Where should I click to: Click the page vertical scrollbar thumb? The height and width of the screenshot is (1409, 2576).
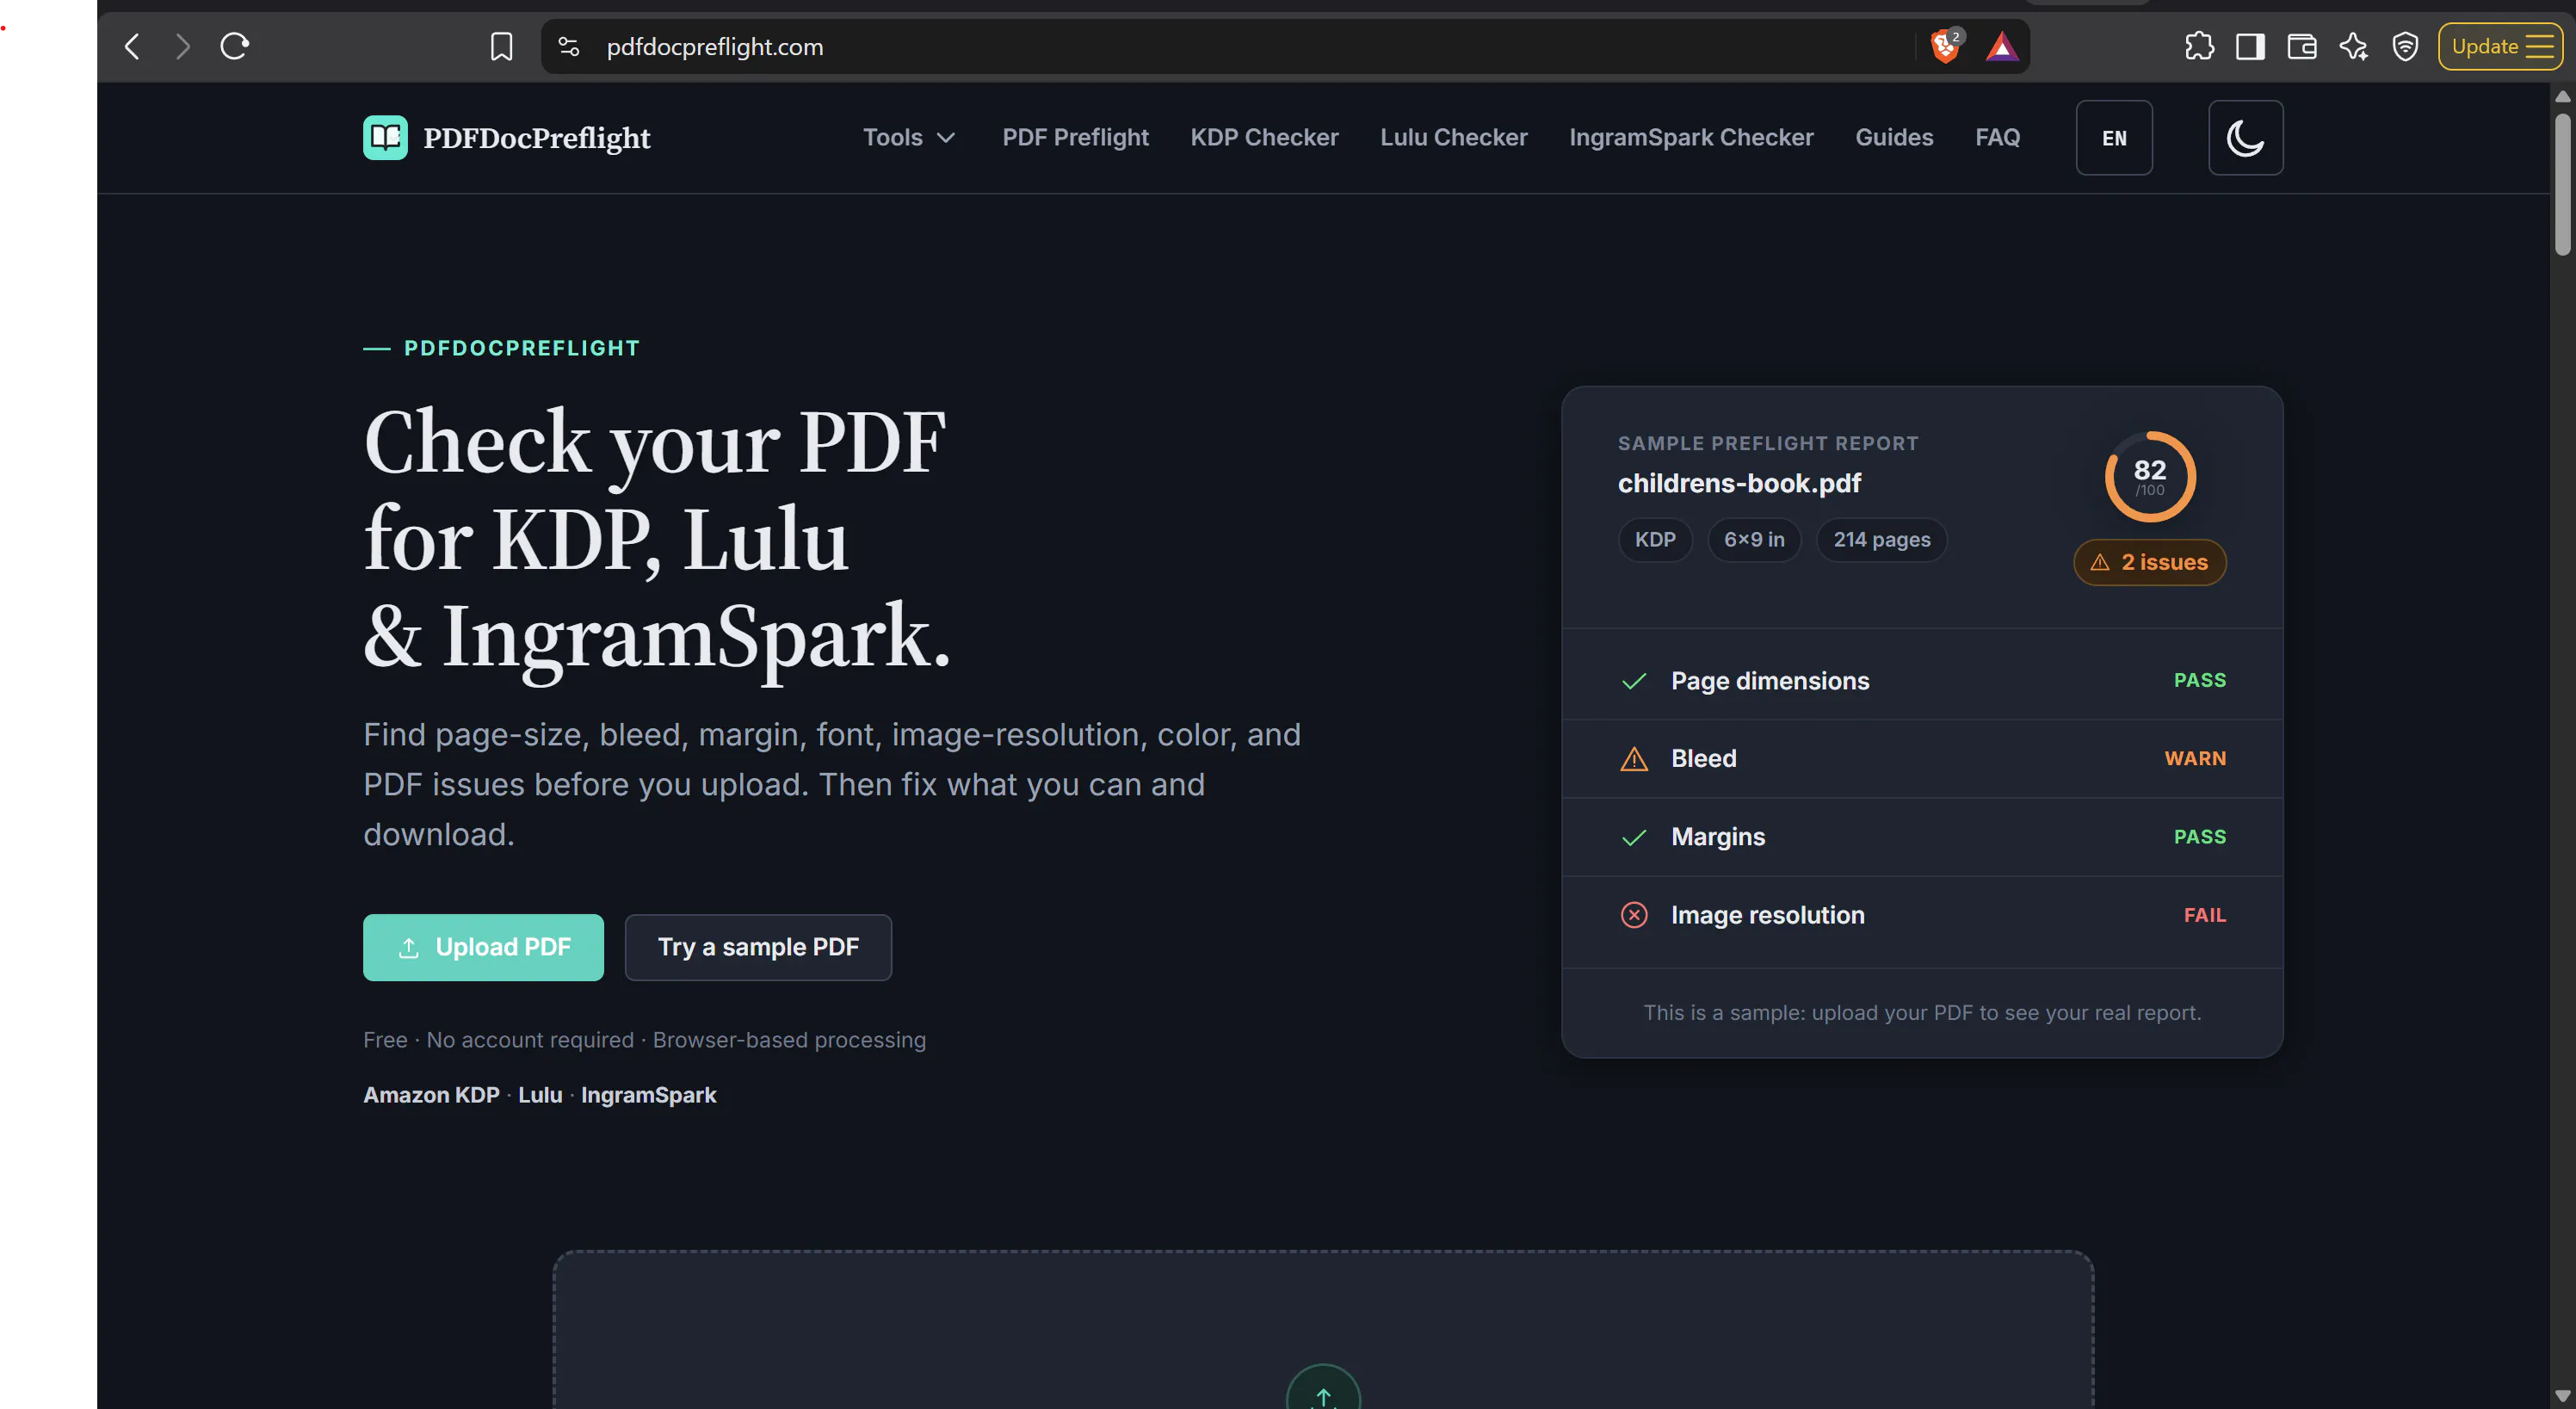[2562, 185]
